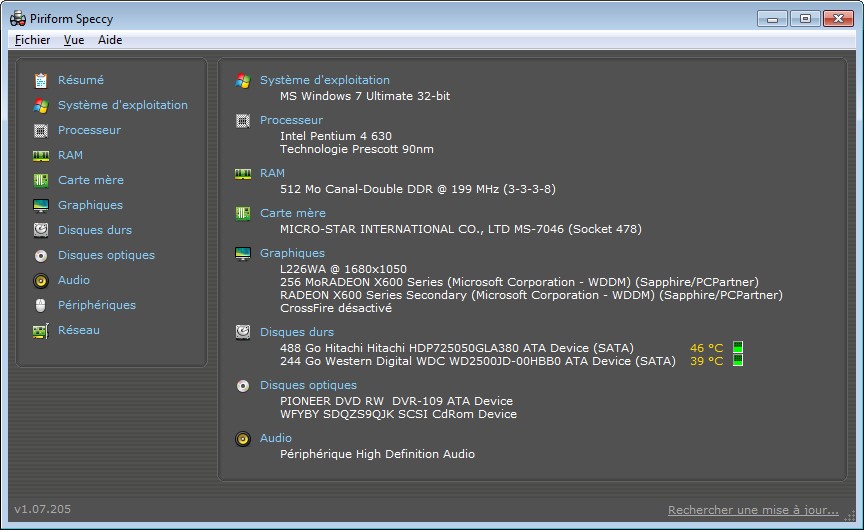The image size is (864, 530).
Task: Click the 39 °C temperature value
Action: 706,361
